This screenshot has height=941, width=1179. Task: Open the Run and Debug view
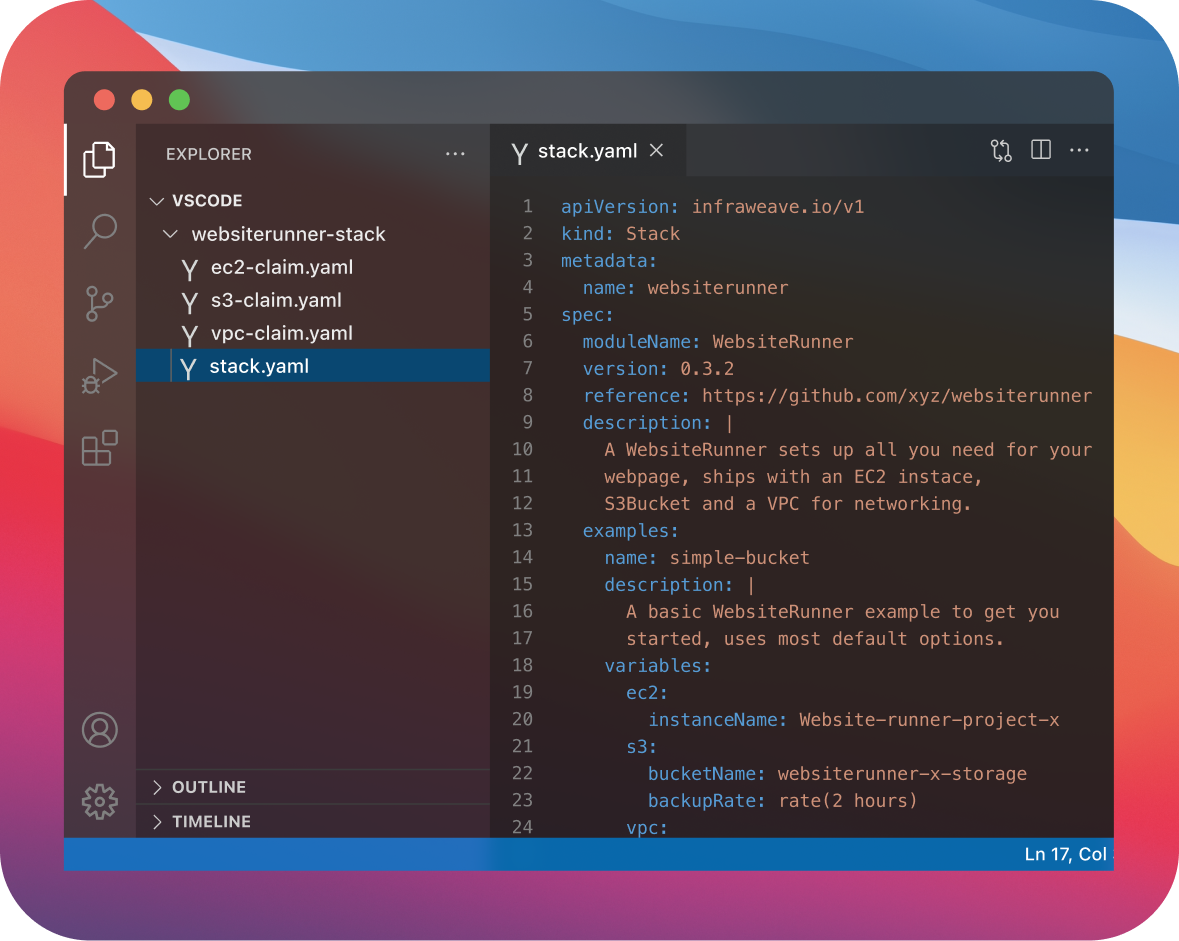99,376
